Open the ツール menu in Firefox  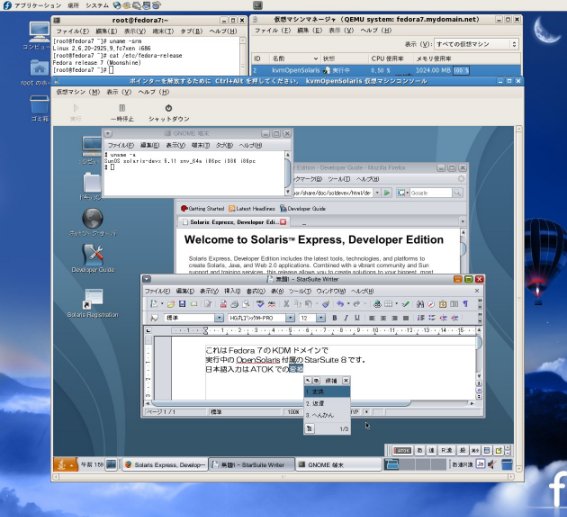[x=339, y=179]
